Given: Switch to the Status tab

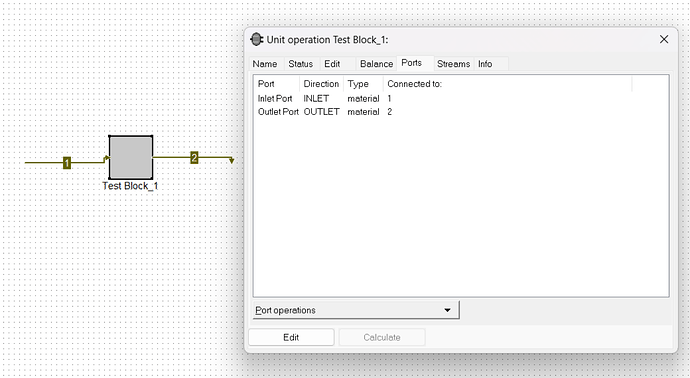Looking at the screenshot, I should point(301,64).
